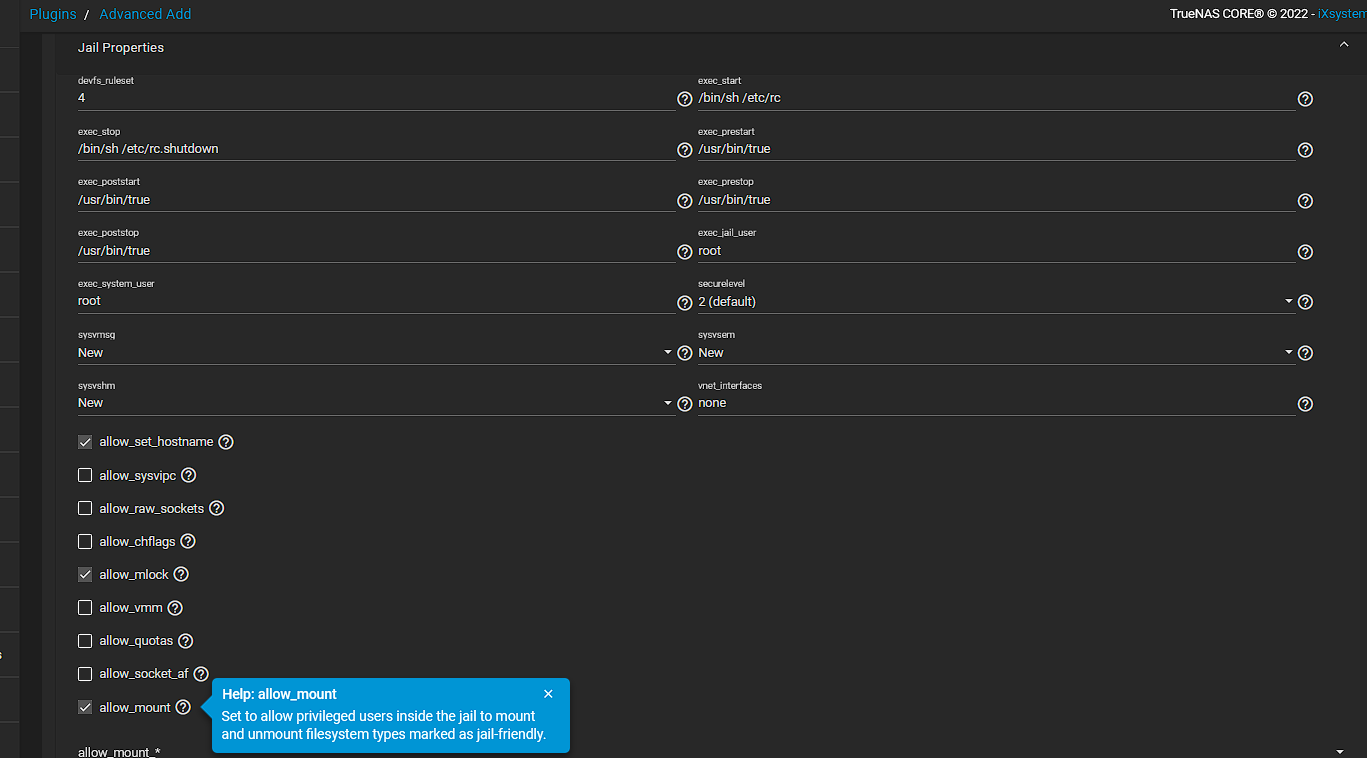Viewport: 1367px width, 758px height.
Task: Click exec_system_user input field
Action: point(376,301)
